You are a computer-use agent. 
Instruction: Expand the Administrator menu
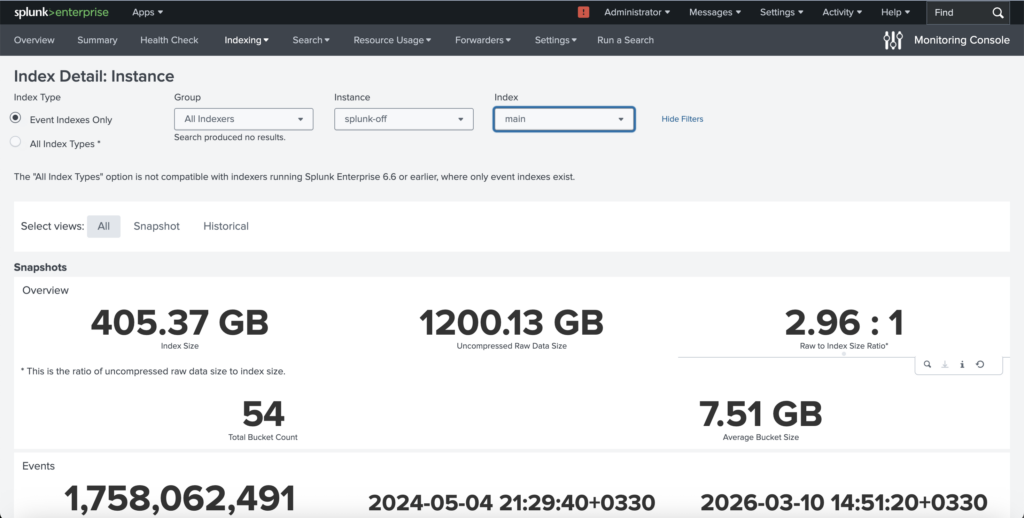(637, 12)
